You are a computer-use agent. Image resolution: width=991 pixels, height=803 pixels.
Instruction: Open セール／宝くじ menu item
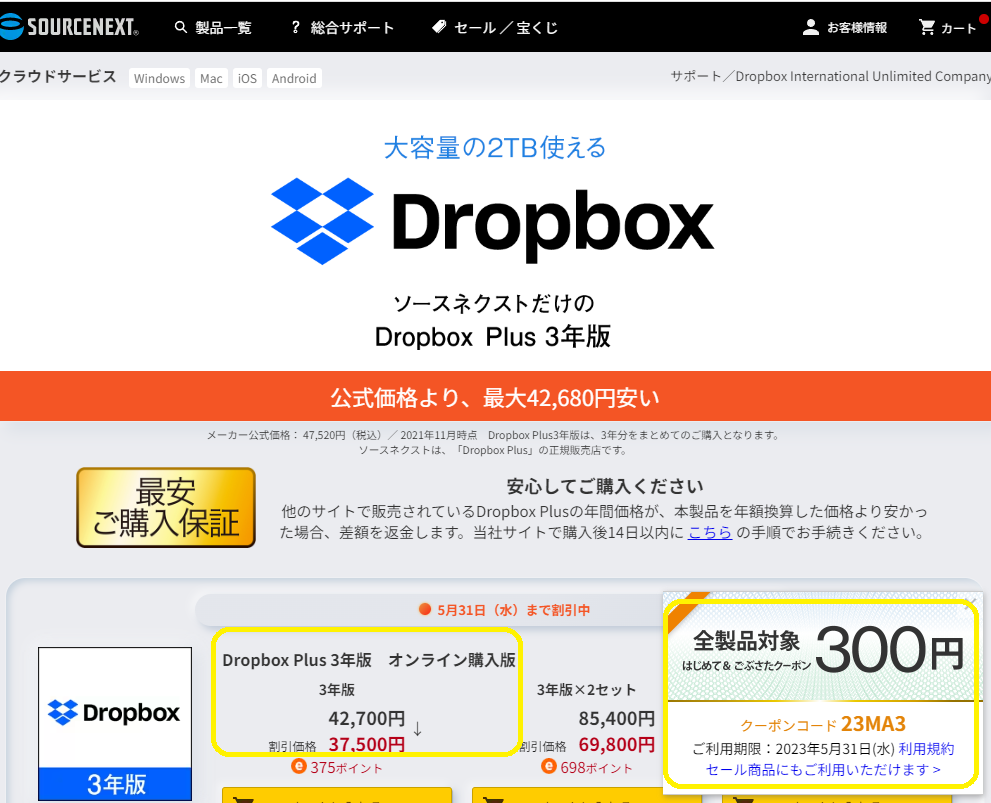(506, 27)
